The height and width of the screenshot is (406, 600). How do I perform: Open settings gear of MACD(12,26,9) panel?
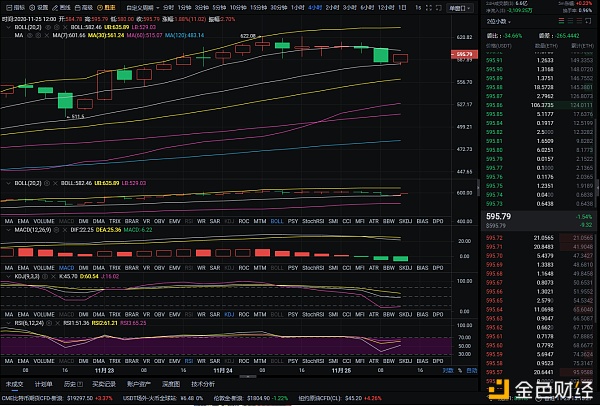point(56,230)
